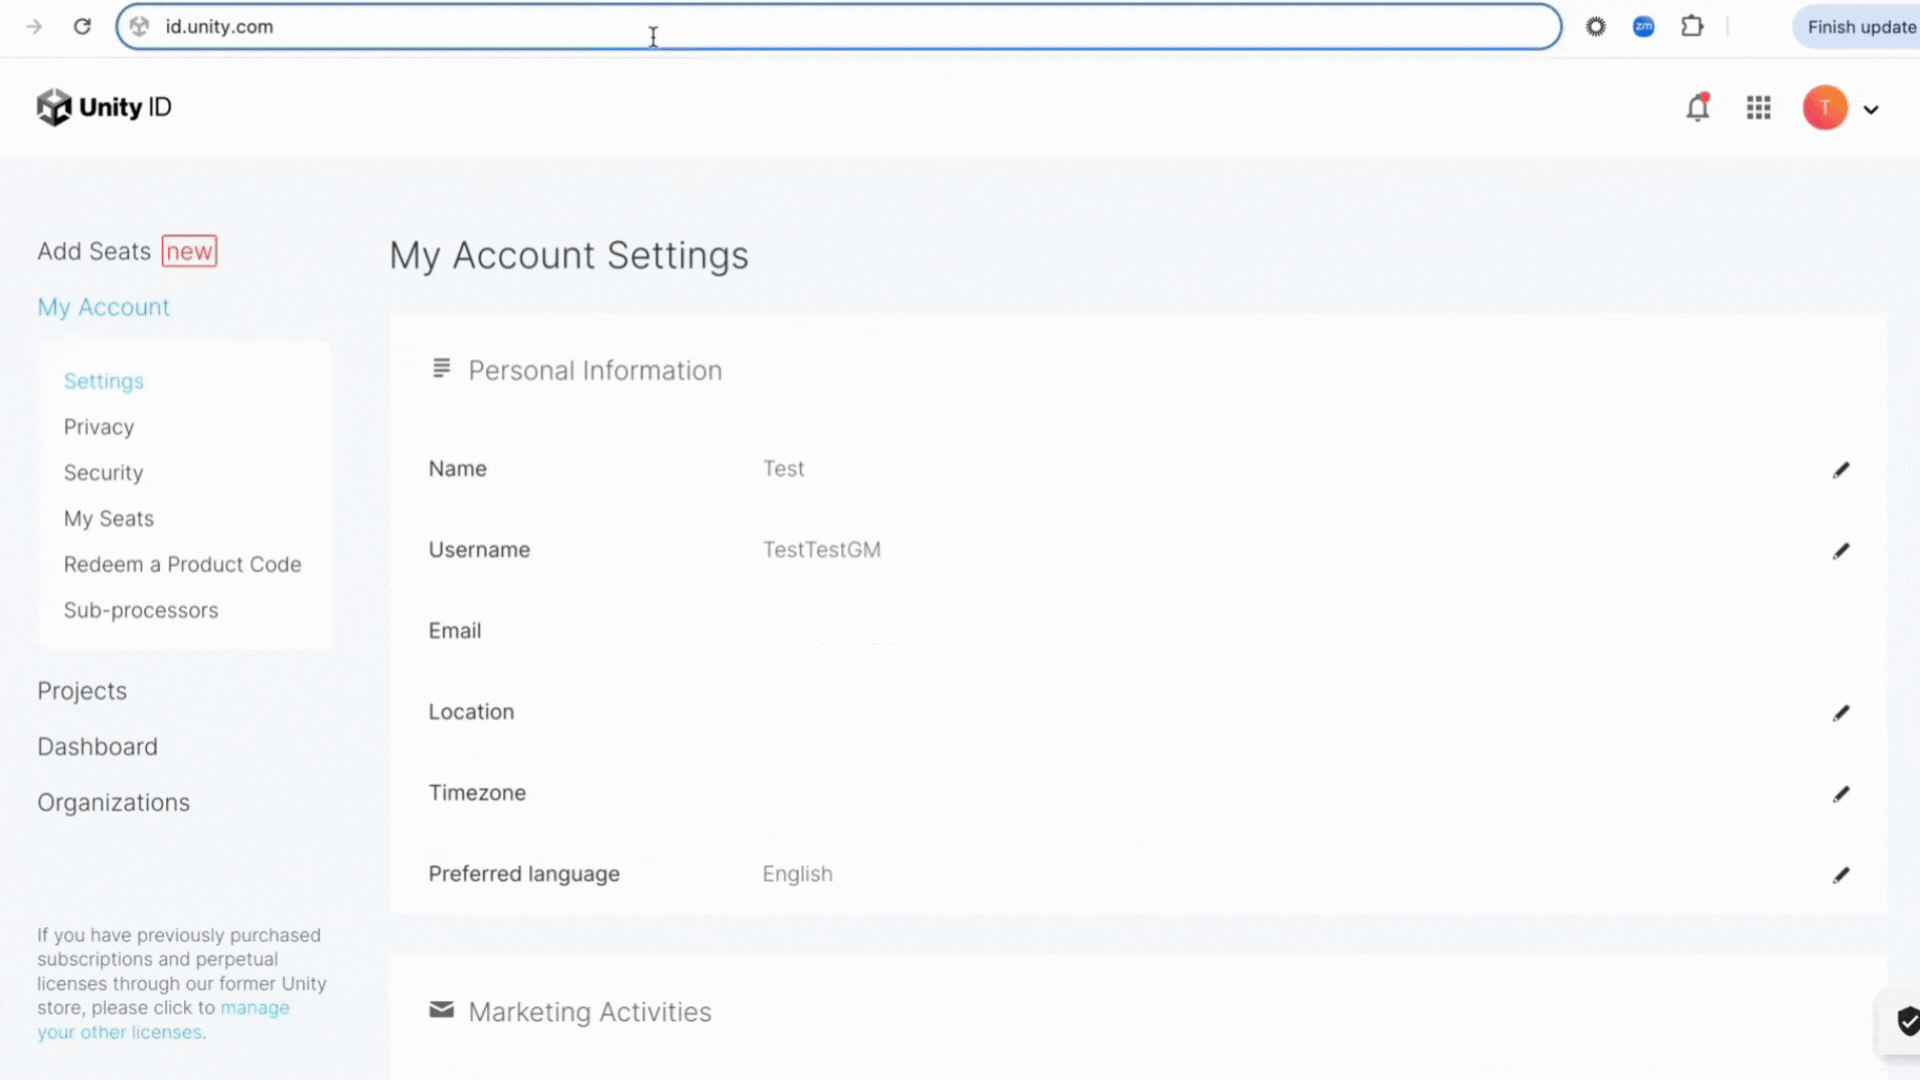The height and width of the screenshot is (1080, 1920).
Task: Click the Timezone edit pencil icon
Action: (1841, 794)
